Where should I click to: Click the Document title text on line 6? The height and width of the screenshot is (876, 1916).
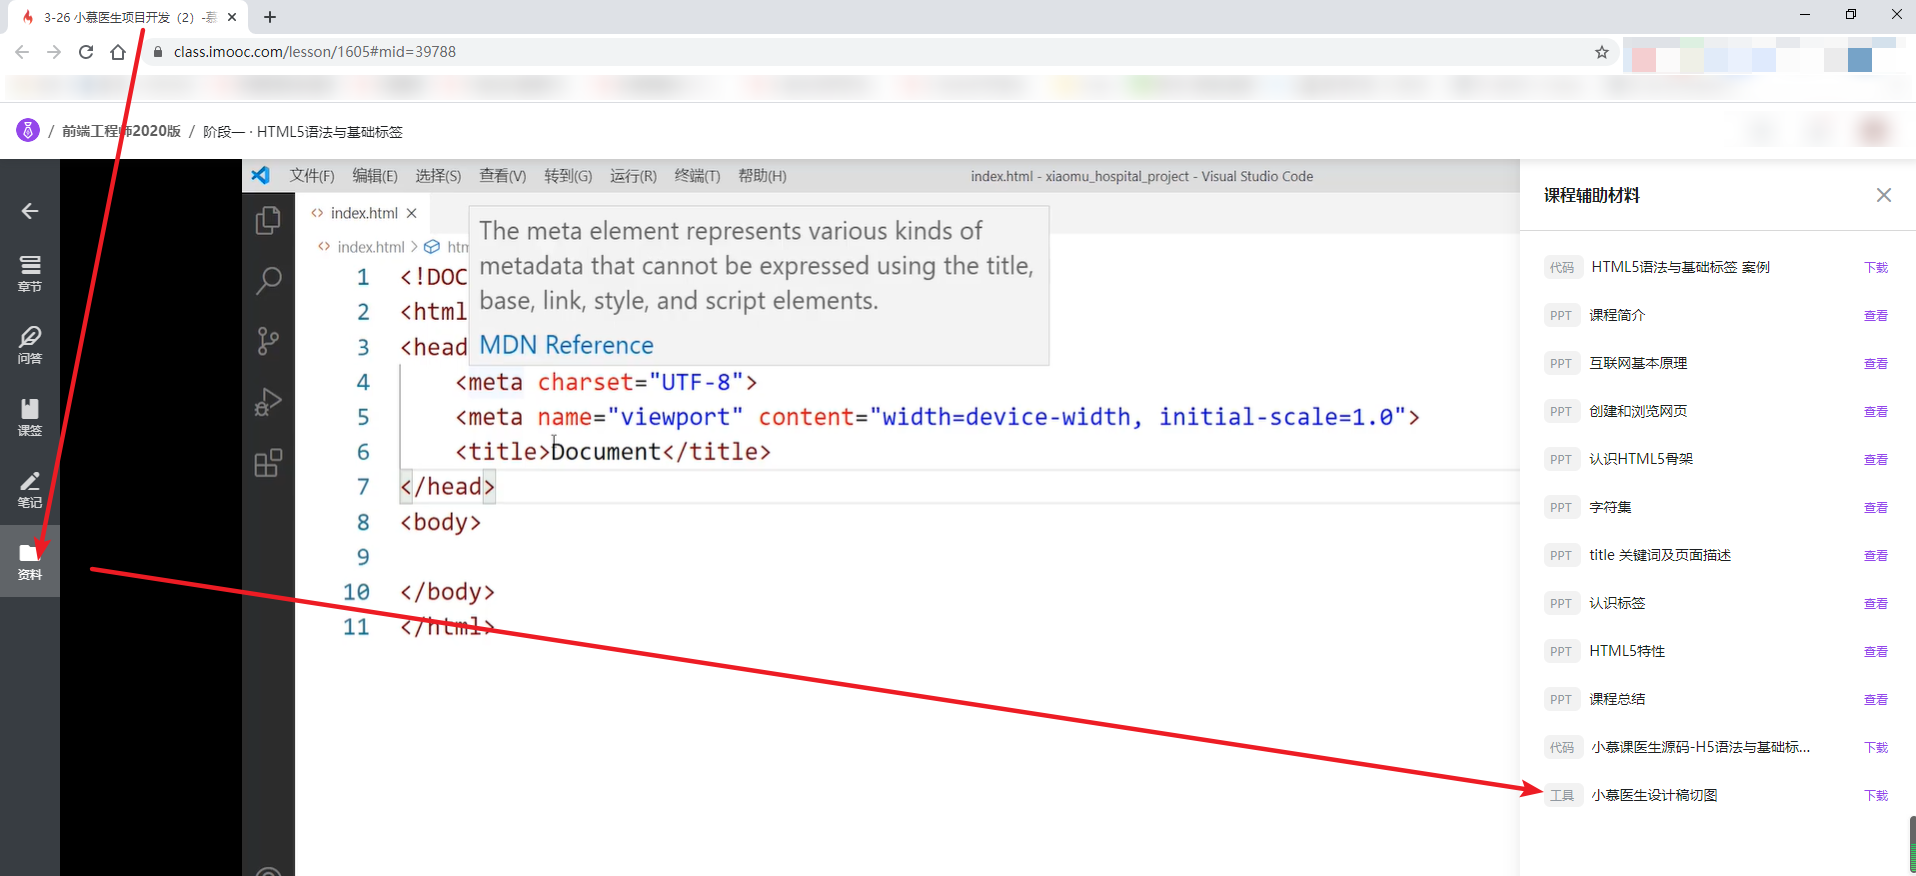[x=606, y=452]
